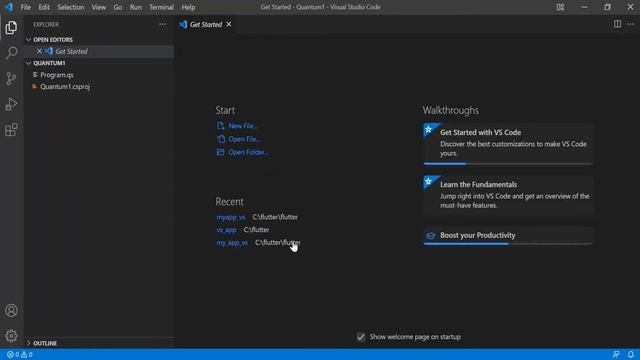
Task: Open recent project my_app_vs
Action: [x=232, y=242]
